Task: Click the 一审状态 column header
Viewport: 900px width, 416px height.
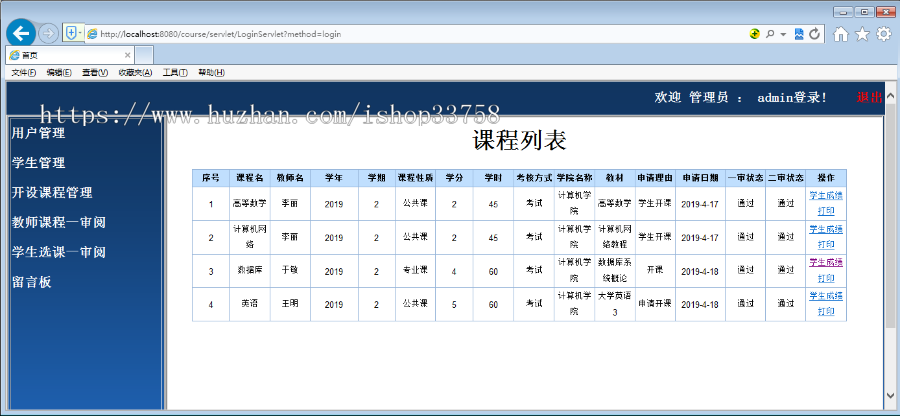Action: click(x=745, y=178)
